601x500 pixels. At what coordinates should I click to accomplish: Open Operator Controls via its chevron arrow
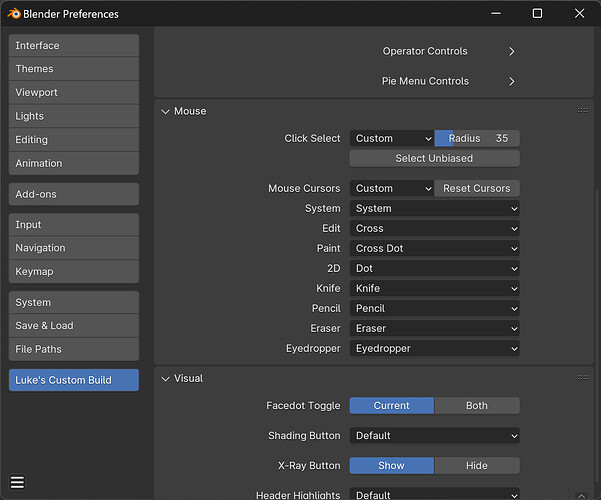click(x=512, y=51)
